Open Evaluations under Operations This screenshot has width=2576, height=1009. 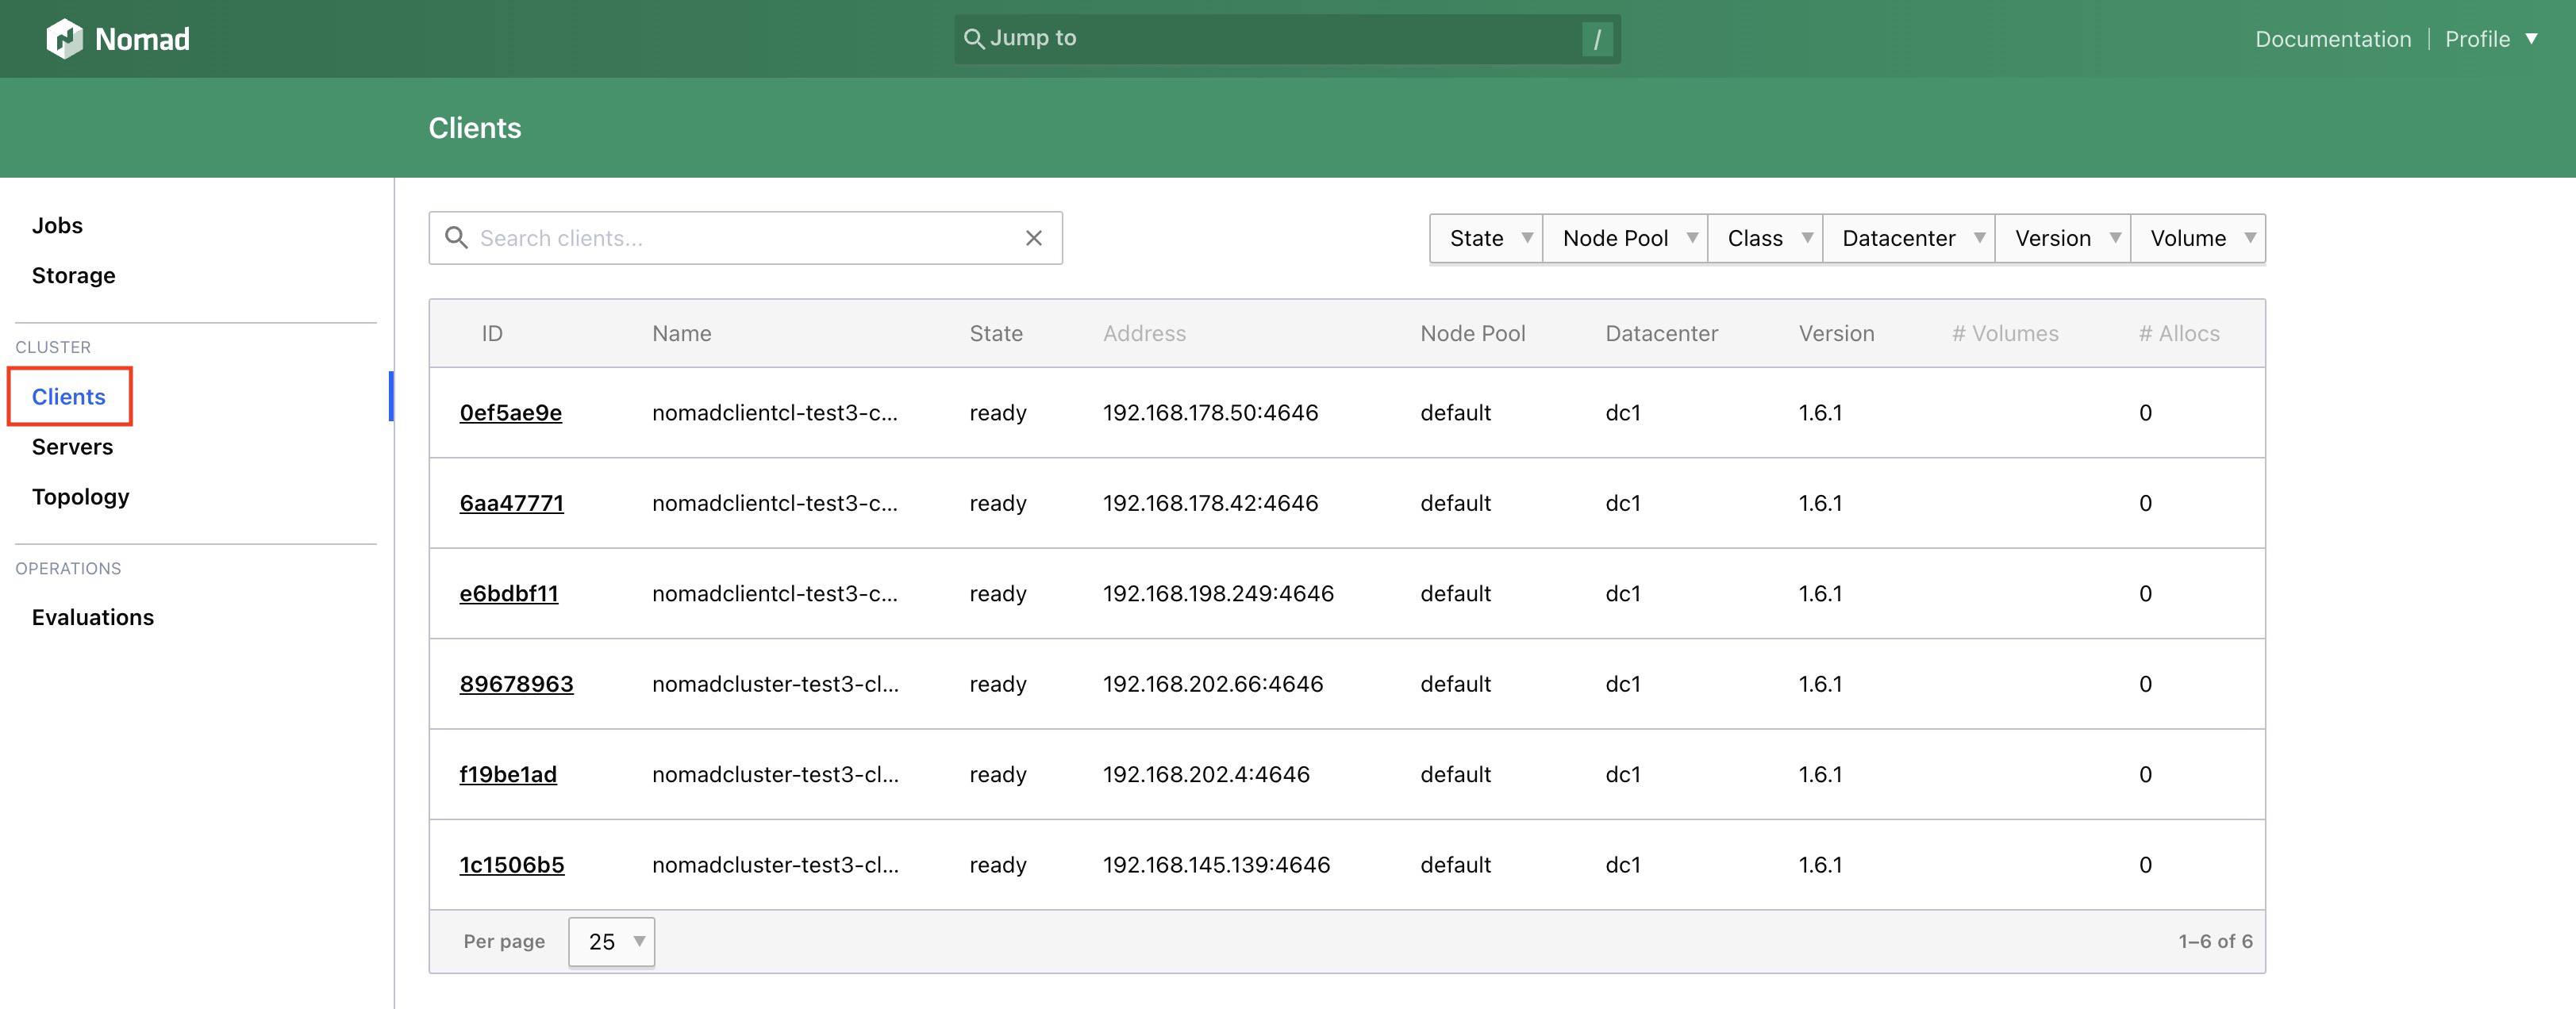[x=92, y=617]
